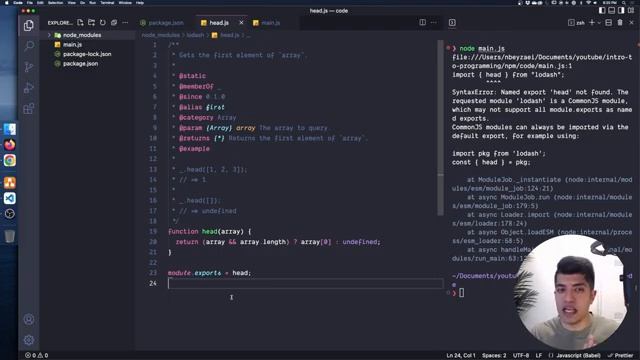Open the Run and Debug view
640x360 pixels.
pyautogui.click(x=29, y=87)
